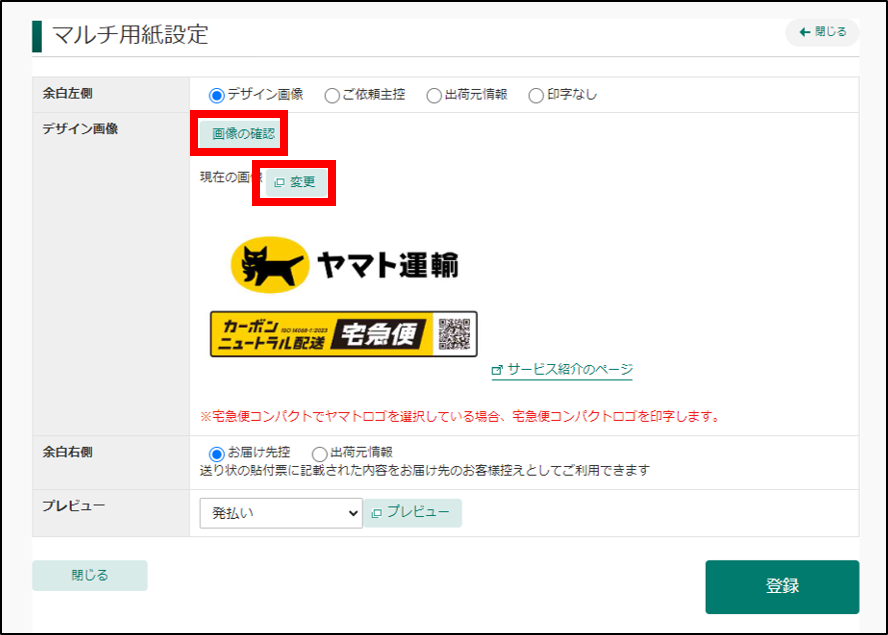Click the top-right ← 閉じる button
This screenshot has height=635, width=888.
(x=822, y=32)
